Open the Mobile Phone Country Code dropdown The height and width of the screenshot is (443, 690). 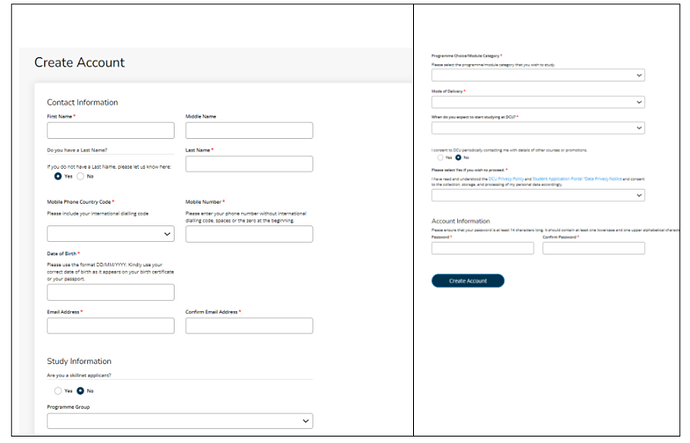click(x=110, y=234)
